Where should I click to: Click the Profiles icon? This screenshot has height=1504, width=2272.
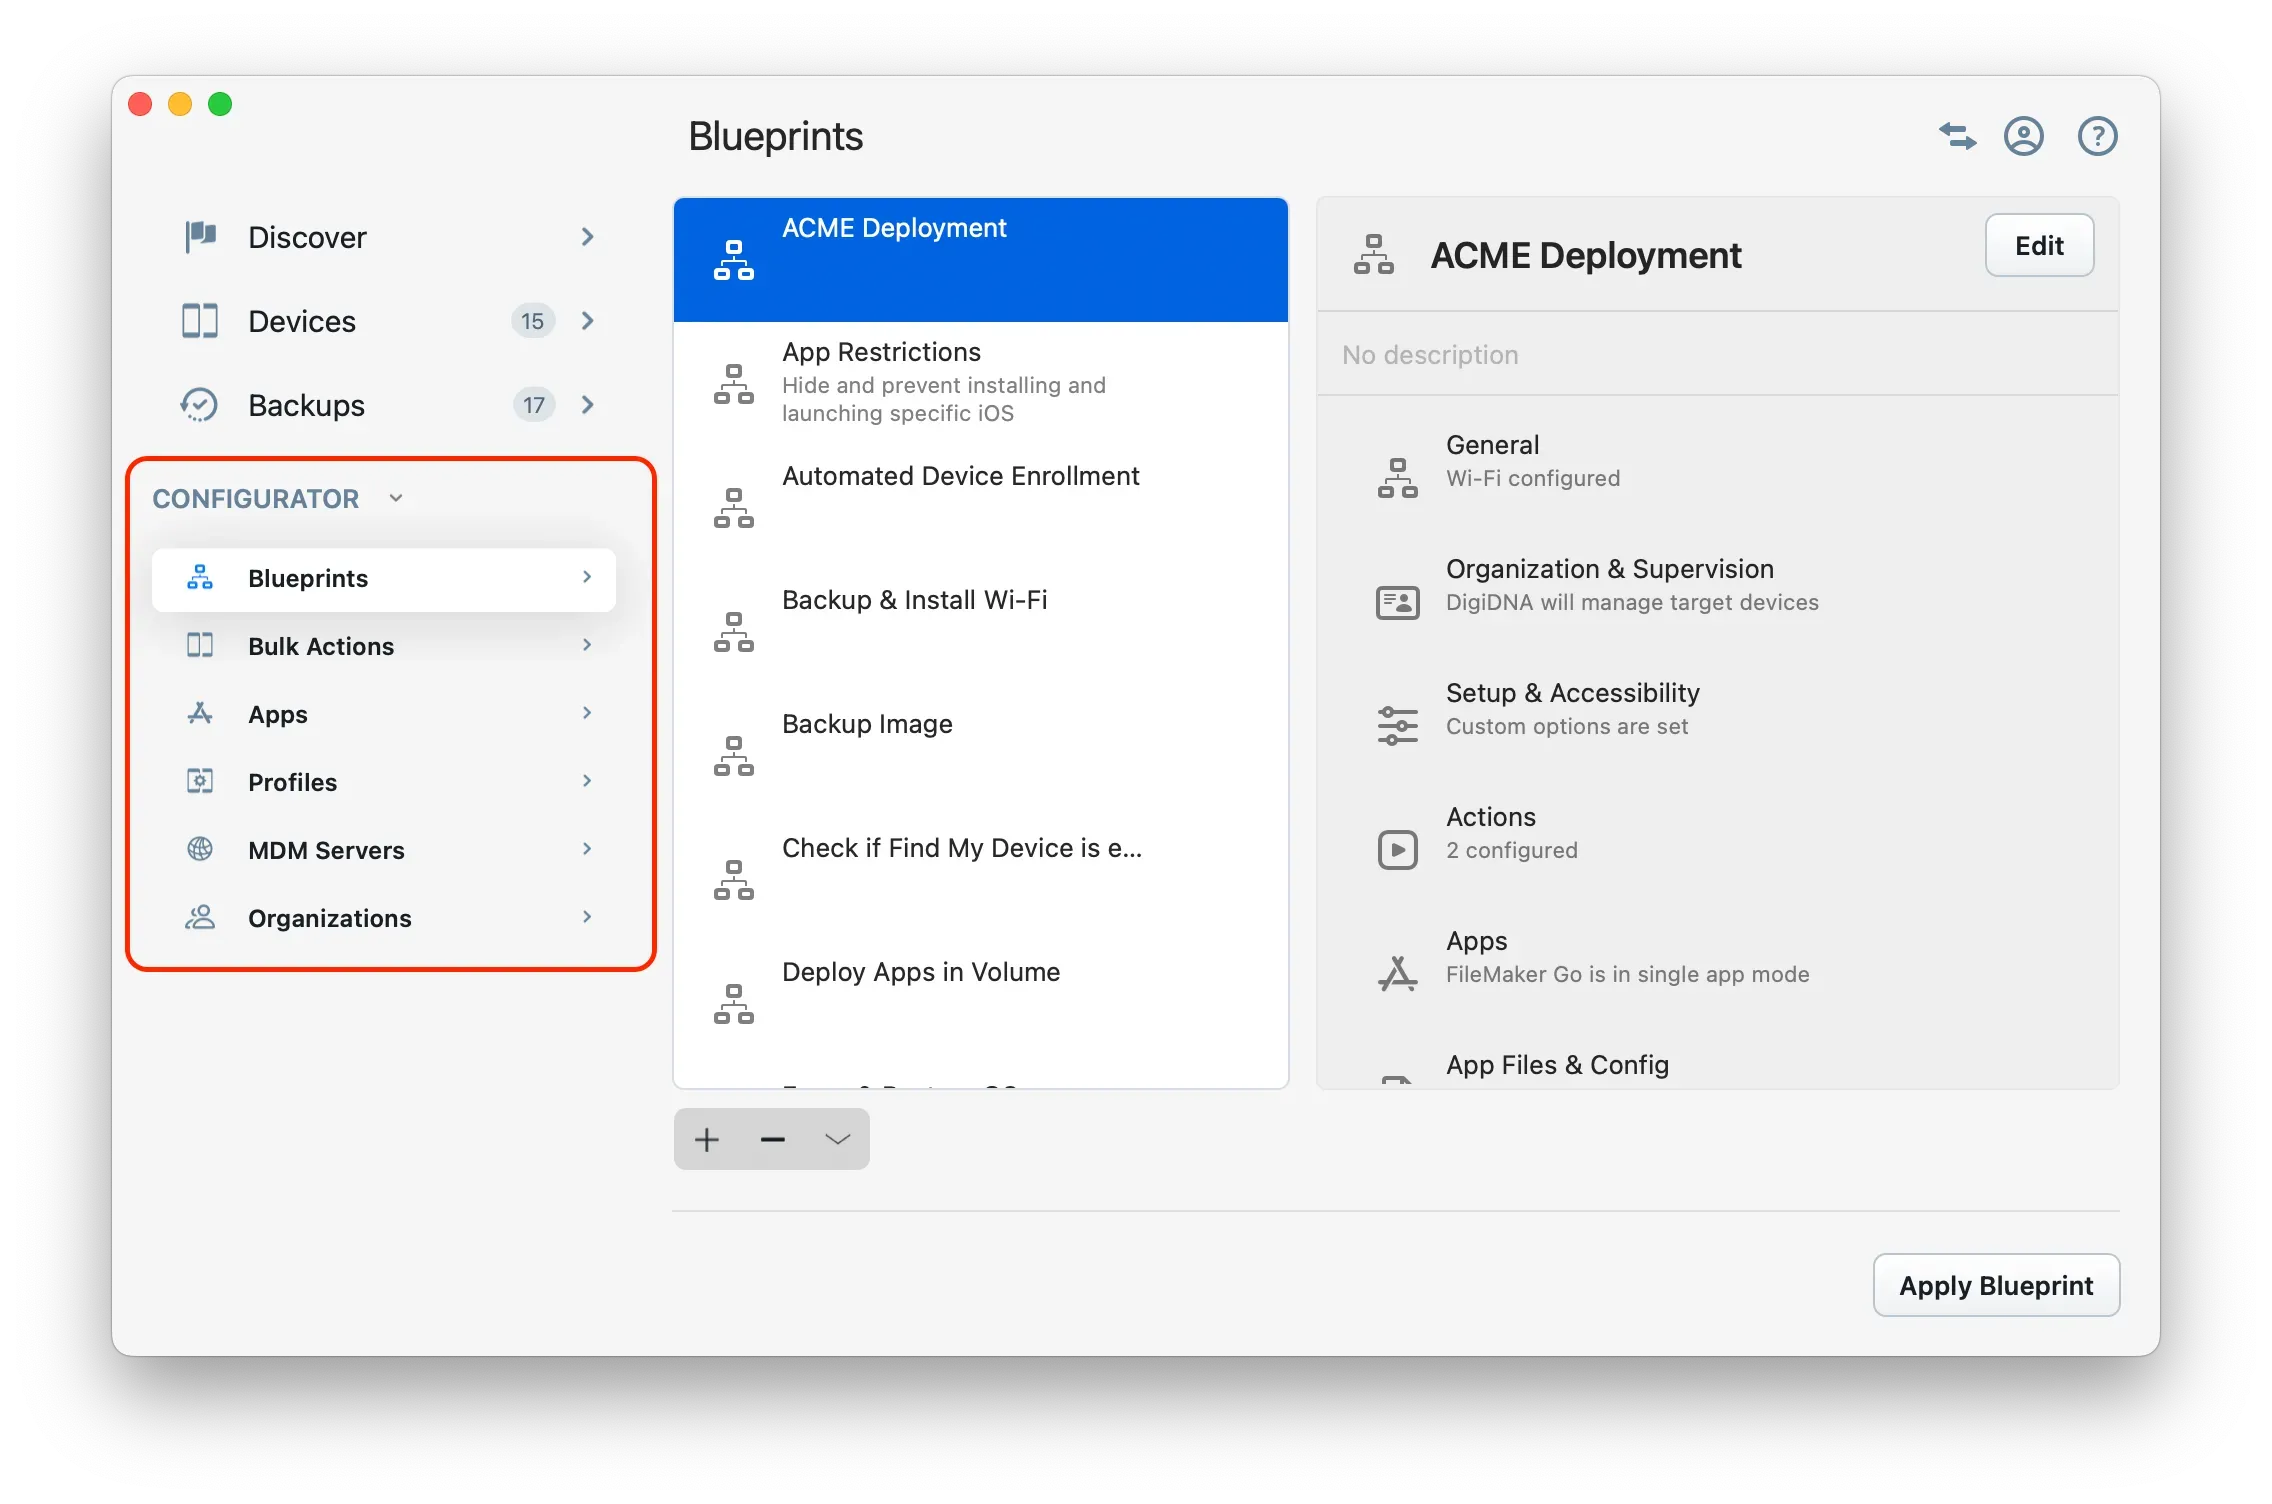[199, 781]
